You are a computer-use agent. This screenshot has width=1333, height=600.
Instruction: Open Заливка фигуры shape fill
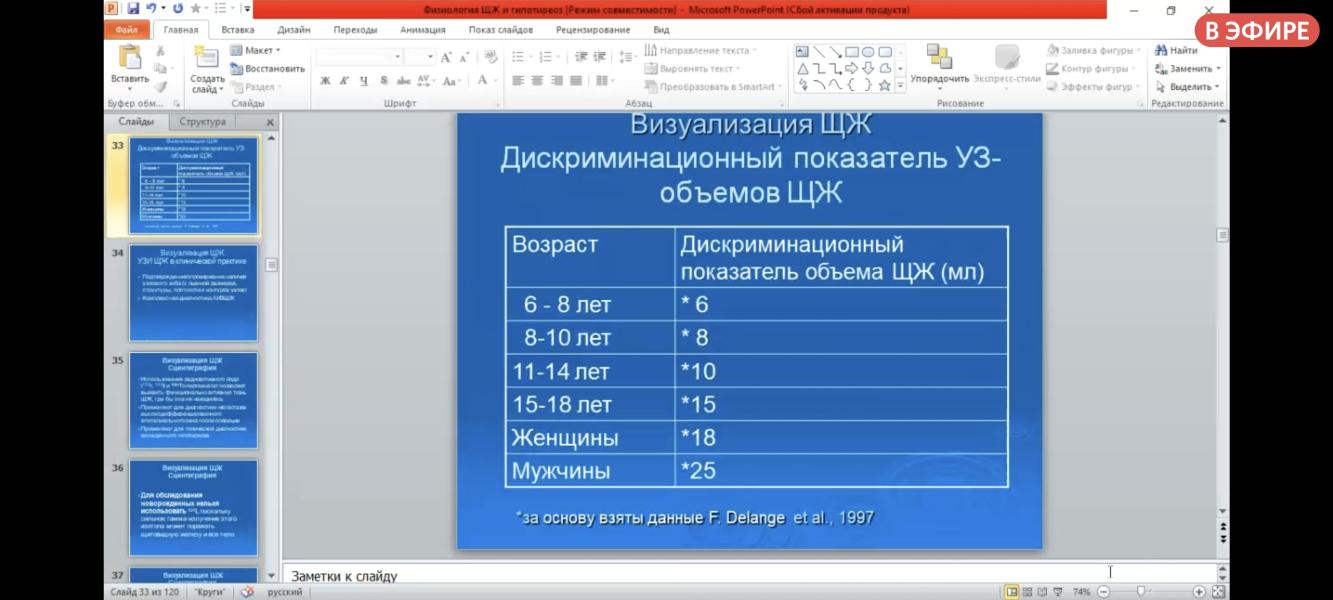click(1094, 50)
